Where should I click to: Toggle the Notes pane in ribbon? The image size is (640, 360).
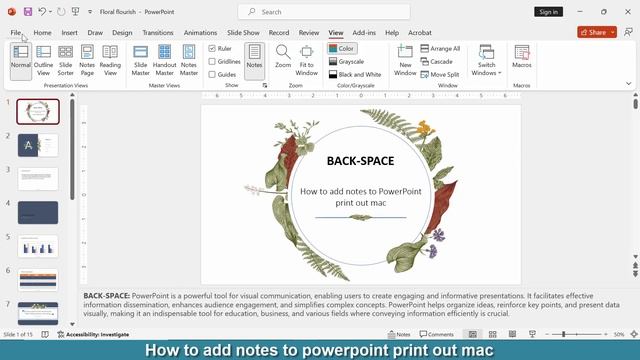254,61
